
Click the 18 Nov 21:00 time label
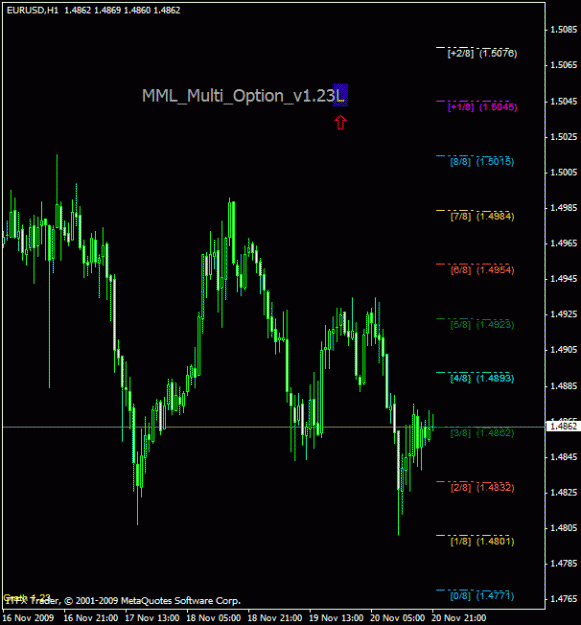275,618
